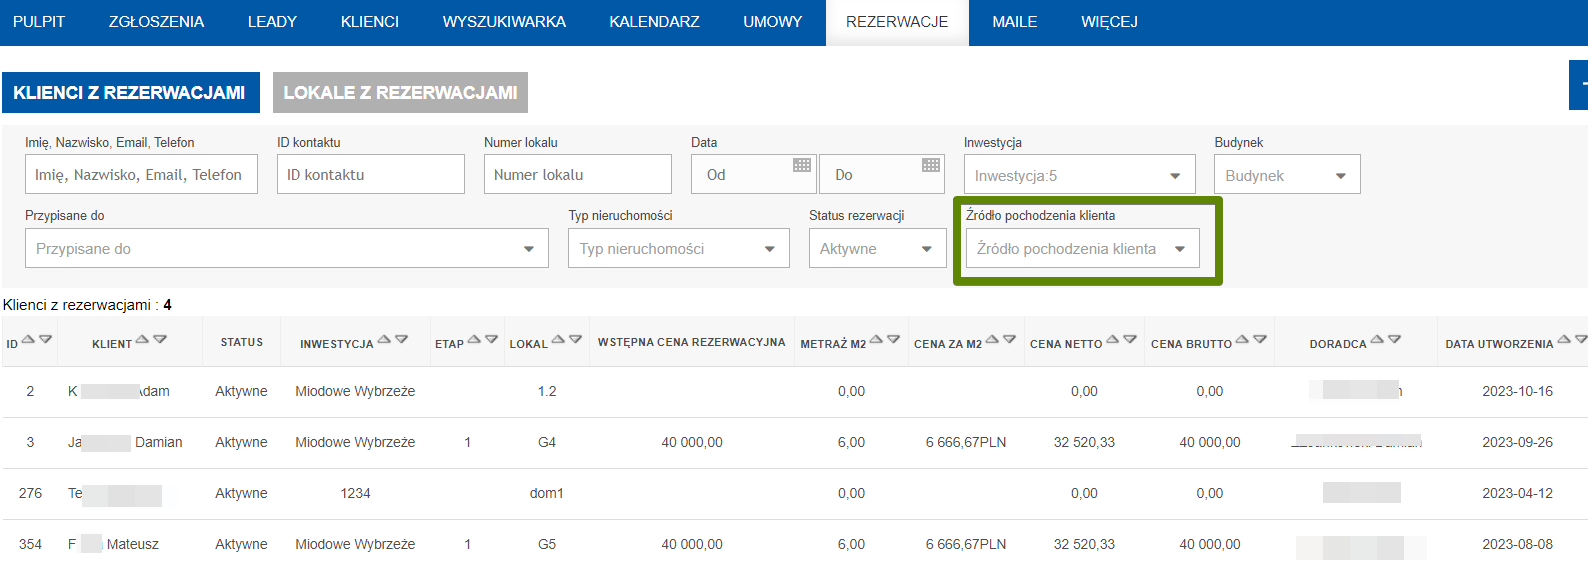Viewport: 1588px width, 561px height.
Task: Click date 2023-04-12 cell
Action: click(1517, 493)
